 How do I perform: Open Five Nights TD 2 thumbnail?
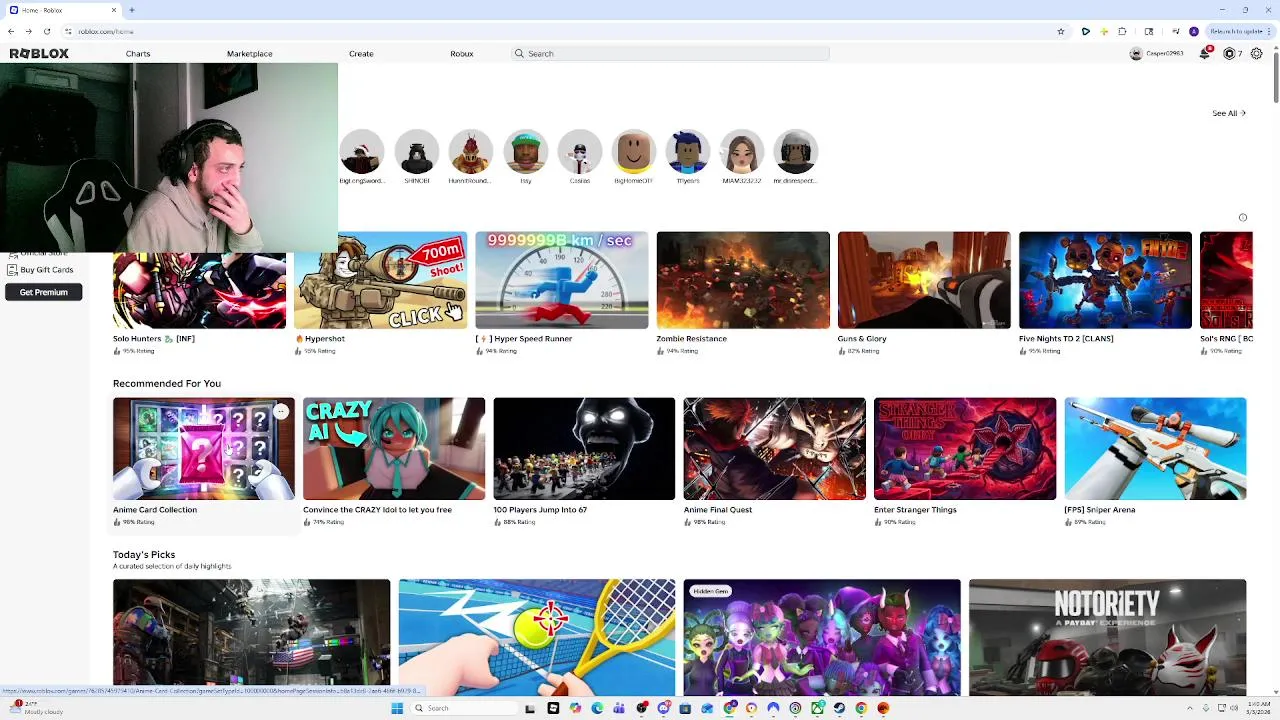1105,280
